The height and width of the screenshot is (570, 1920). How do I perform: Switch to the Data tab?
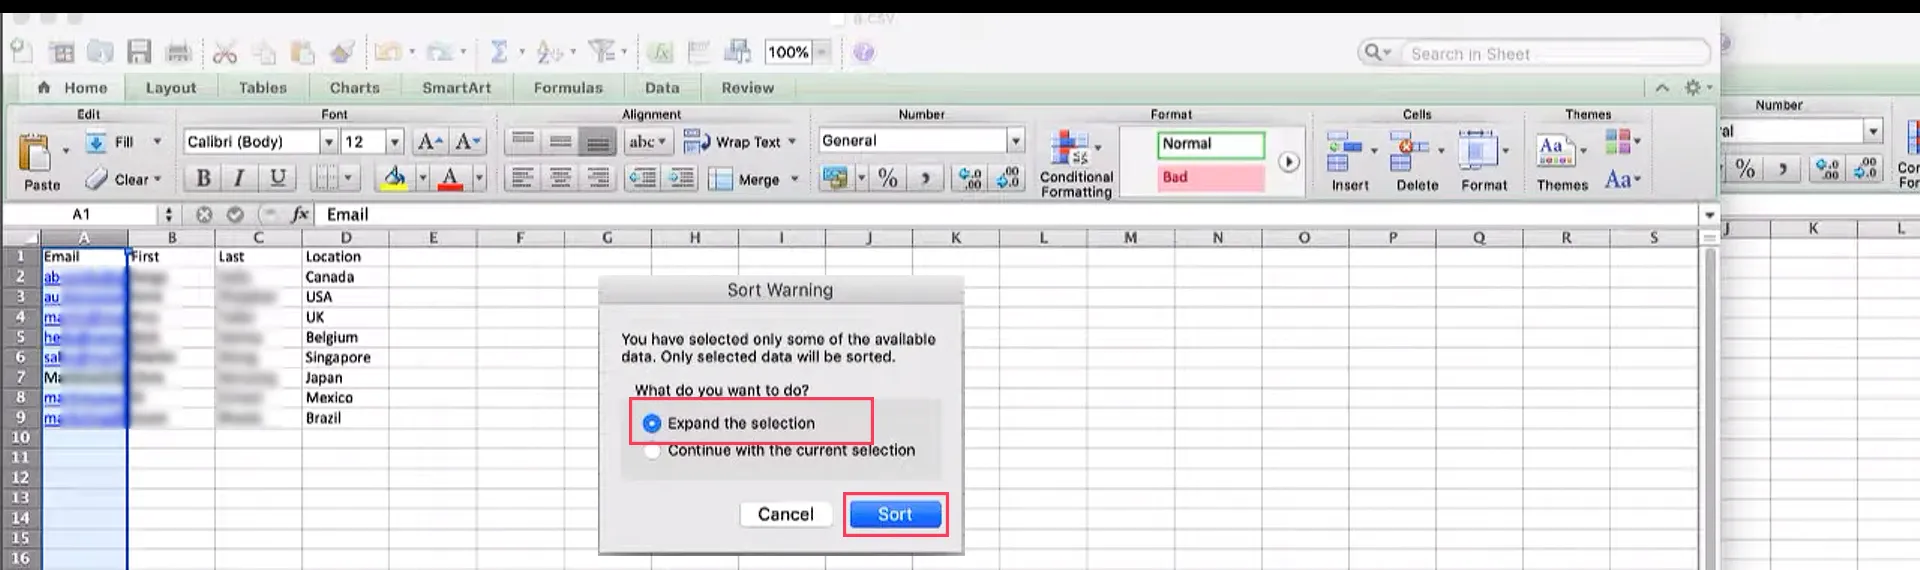(662, 88)
